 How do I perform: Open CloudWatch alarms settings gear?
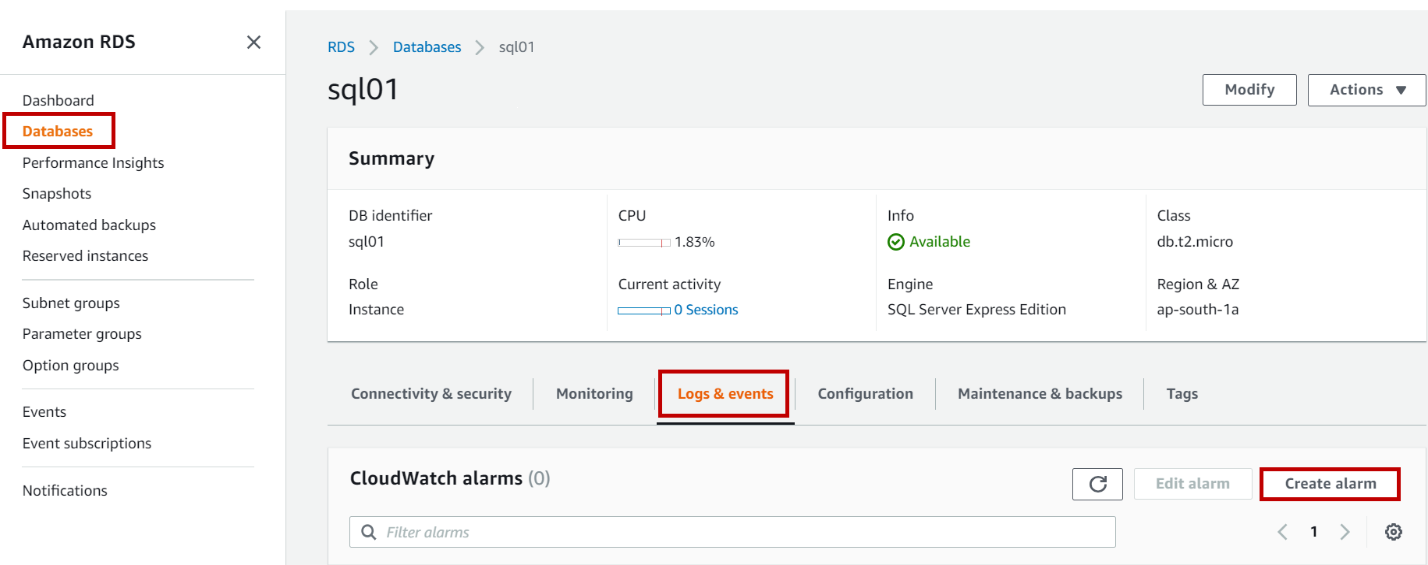(x=1393, y=532)
